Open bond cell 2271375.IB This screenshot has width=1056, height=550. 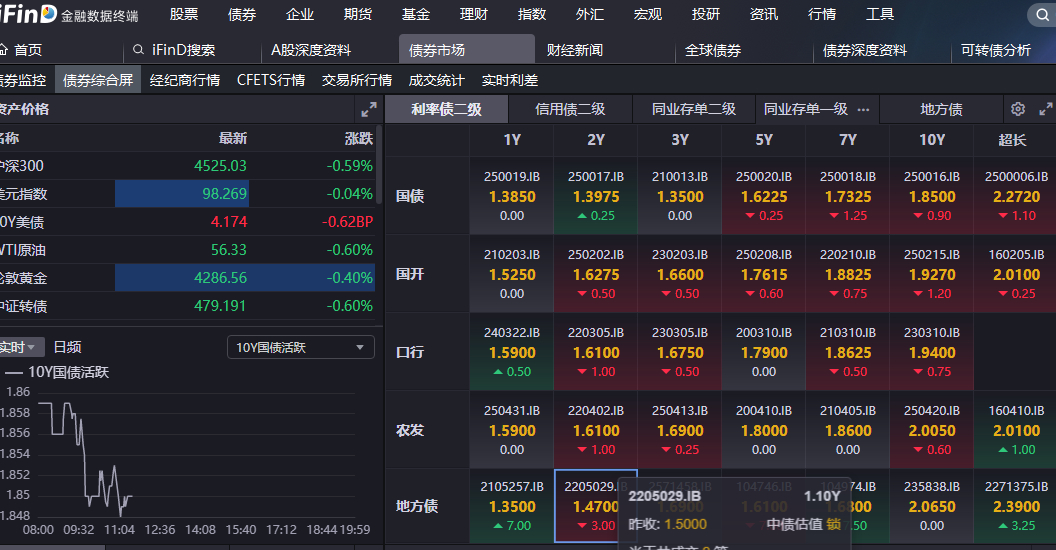pos(1016,506)
